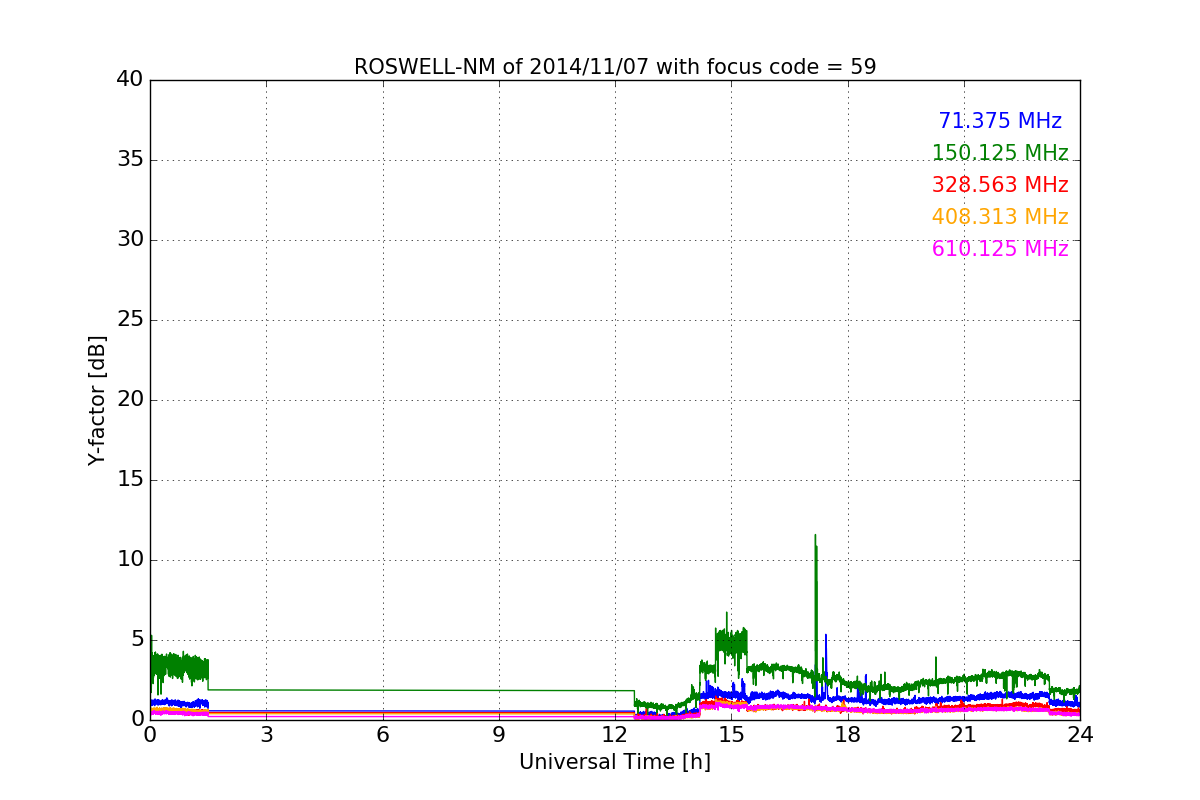Click the x-axis tick label 21
Image resolution: width=1200 pixels, height=800 pixels.
click(964, 735)
